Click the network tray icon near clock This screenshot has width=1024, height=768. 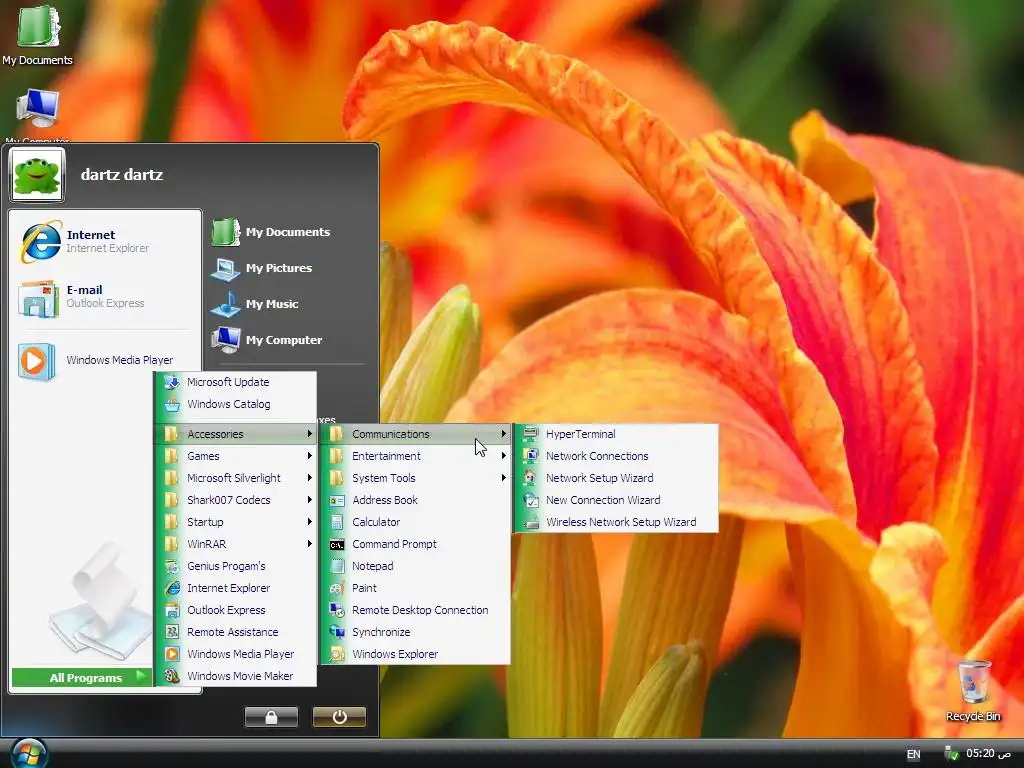[951, 754]
